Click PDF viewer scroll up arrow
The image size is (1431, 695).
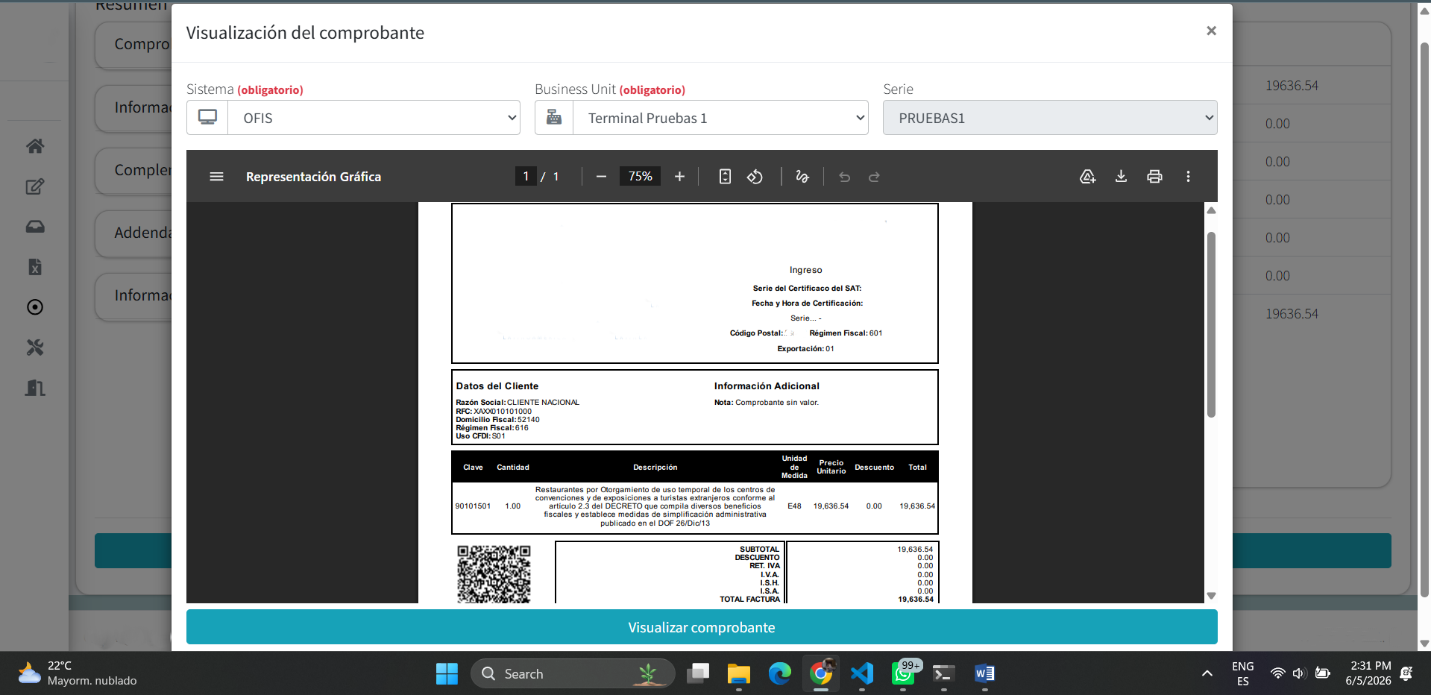tap(1211, 210)
